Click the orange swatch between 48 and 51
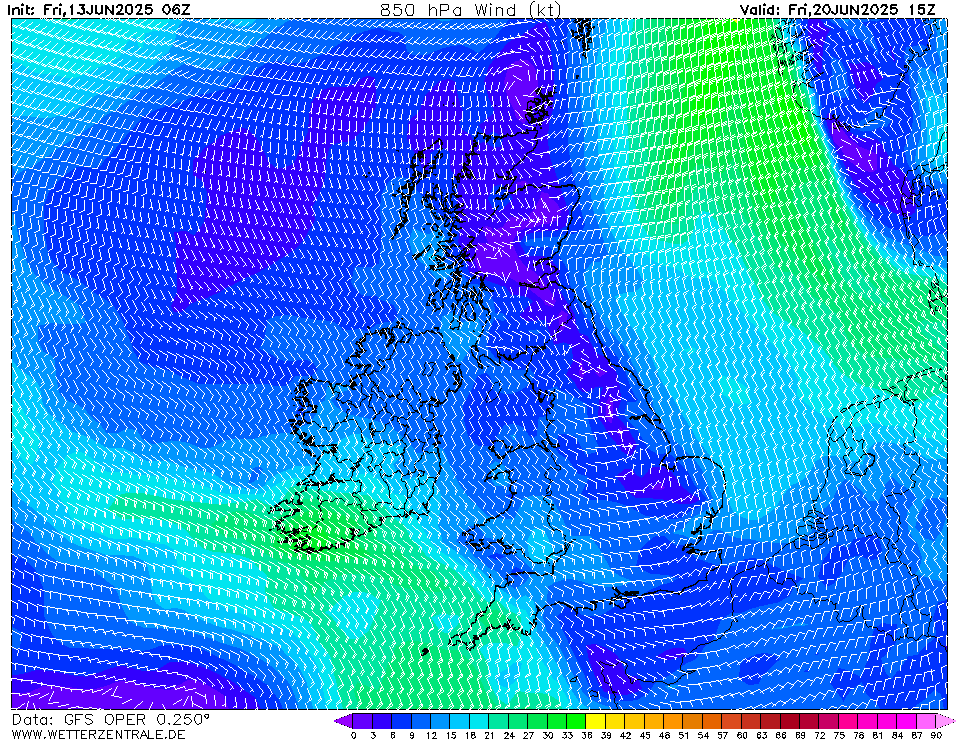The image size is (959, 741). (x=673, y=721)
